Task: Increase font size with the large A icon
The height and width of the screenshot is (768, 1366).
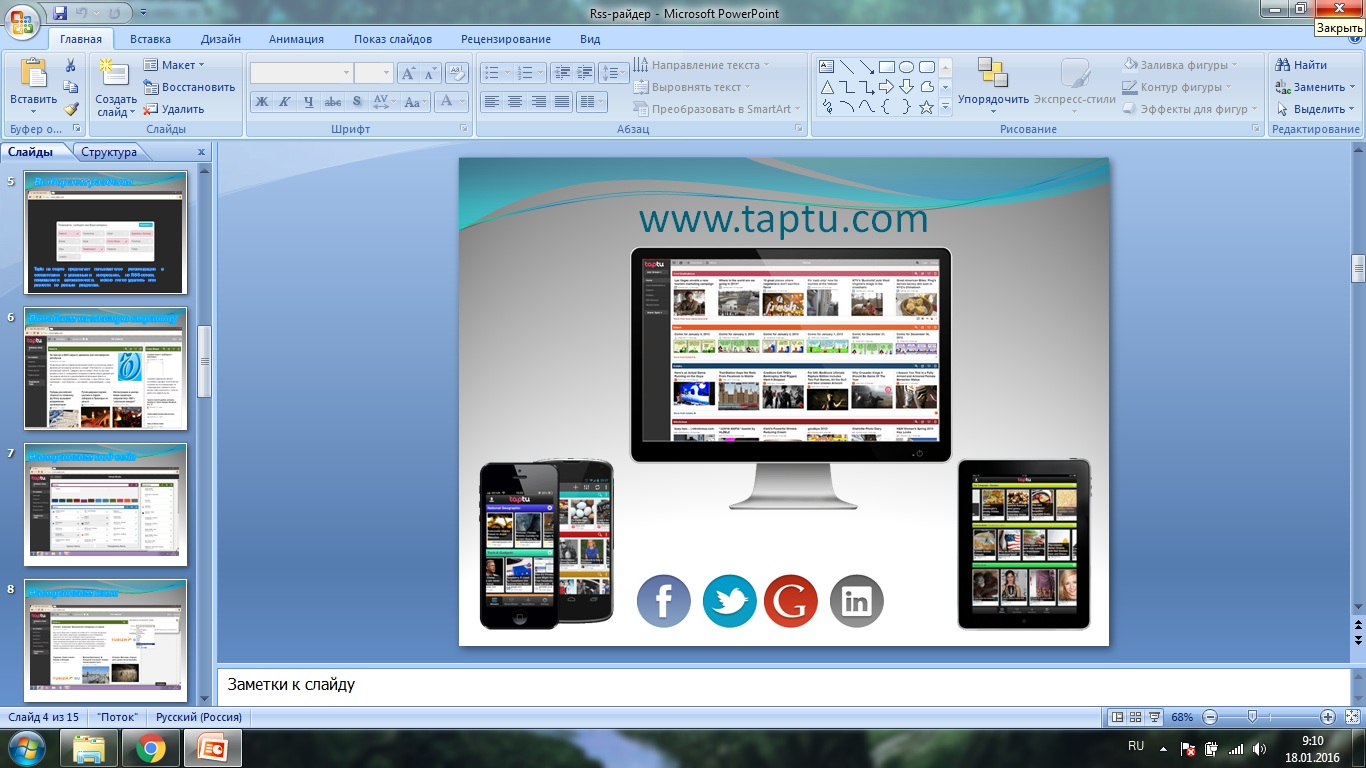Action: click(408, 73)
